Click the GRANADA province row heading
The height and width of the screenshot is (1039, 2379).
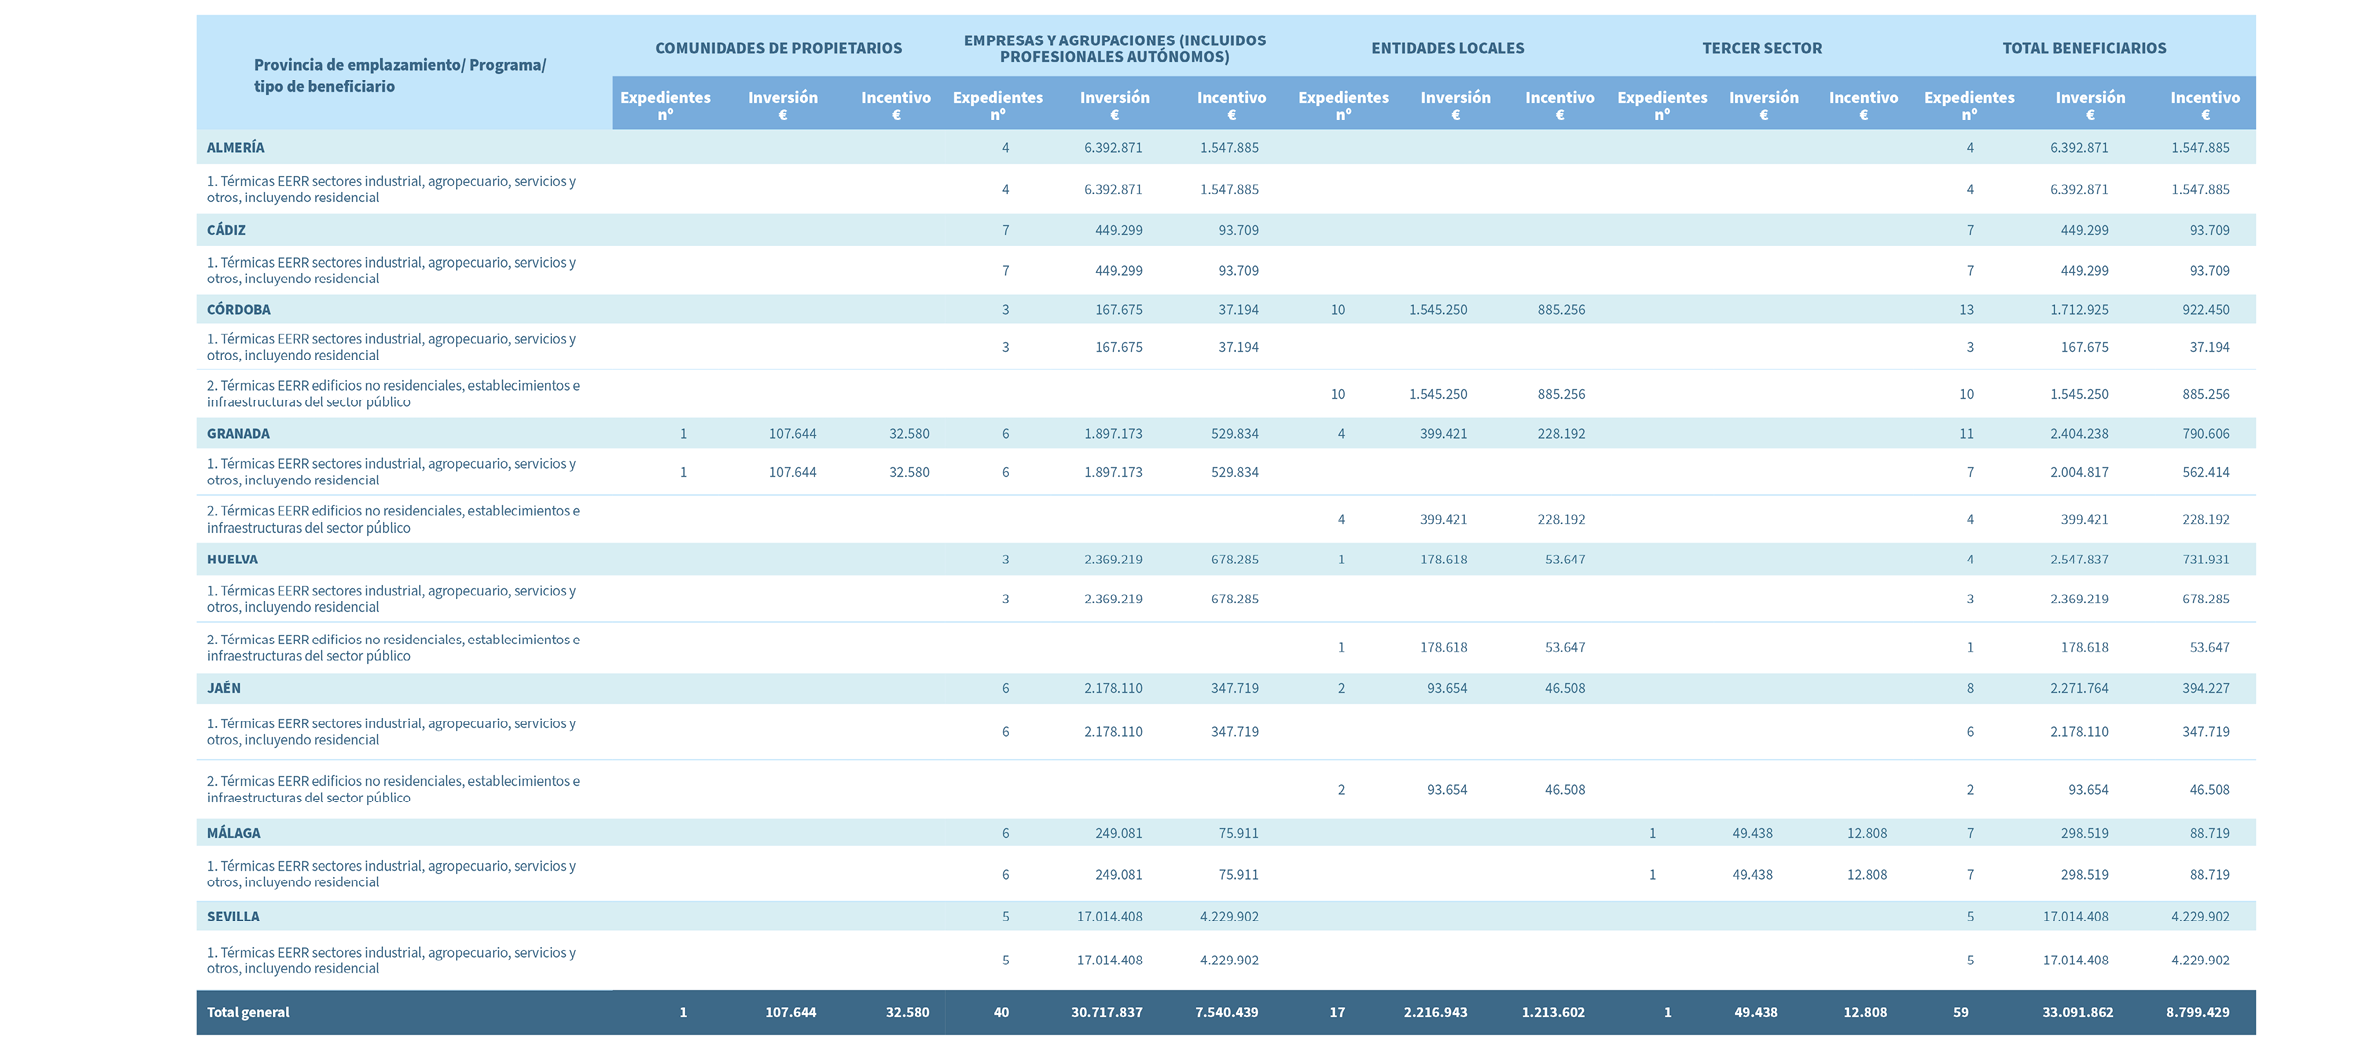point(238,433)
